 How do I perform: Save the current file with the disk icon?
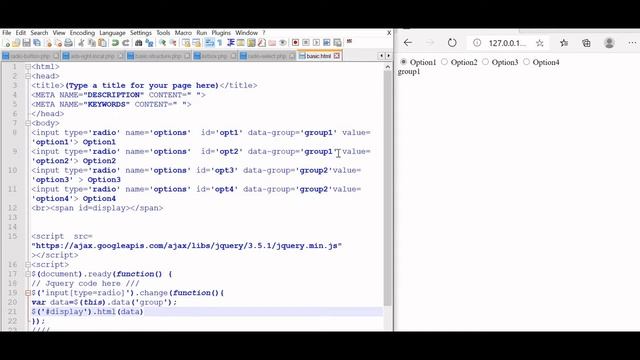tap(27, 42)
